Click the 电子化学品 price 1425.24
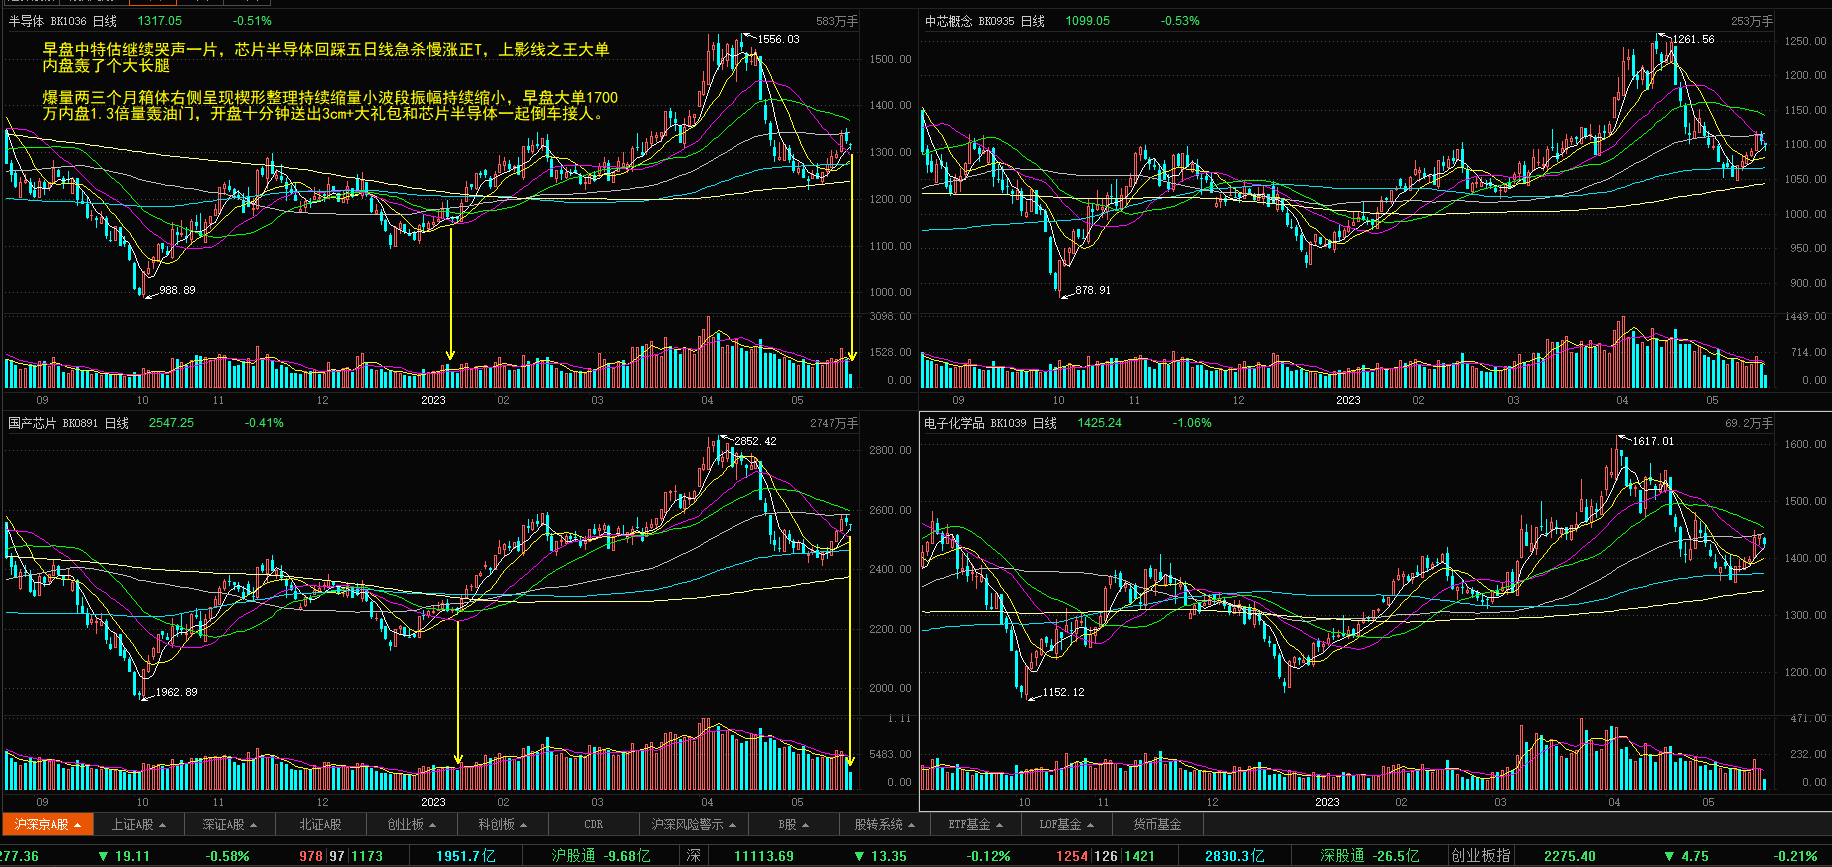The height and width of the screenshot is (867, 1832). pos(1100,423)
